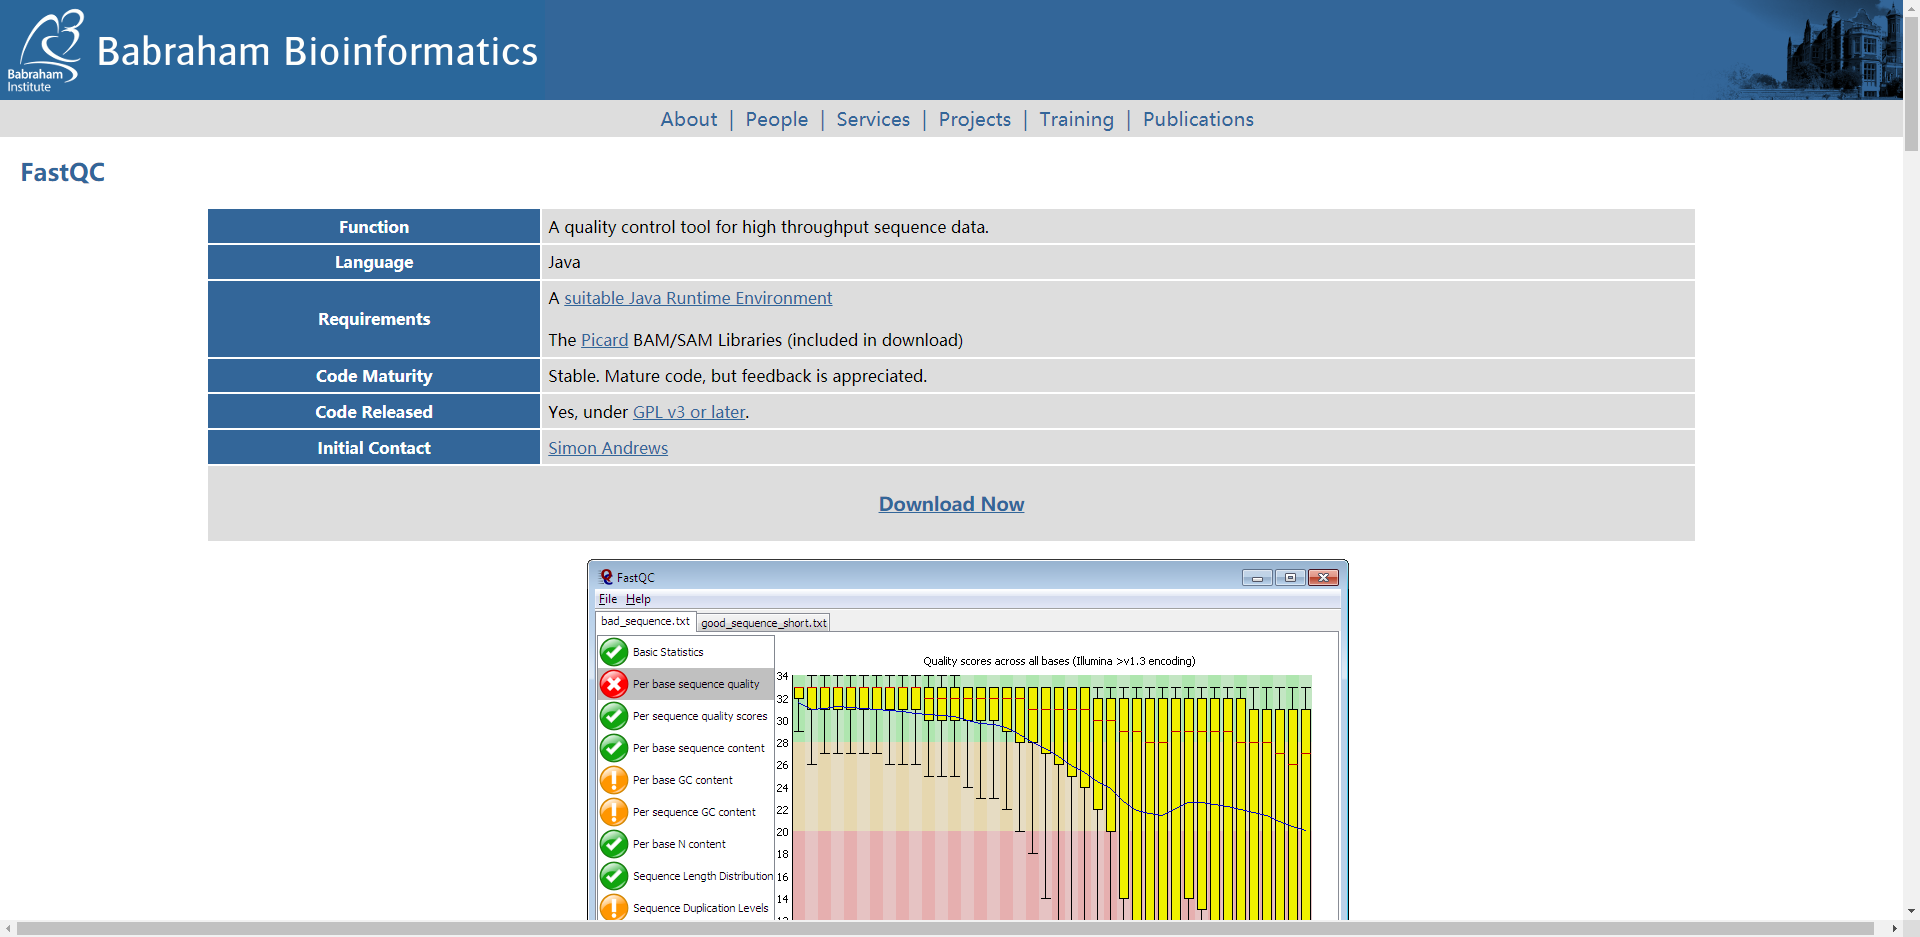Select the Per base N content label
Image resolution: width=1920 pixels, height=937 pixels.
click(679, 844)
